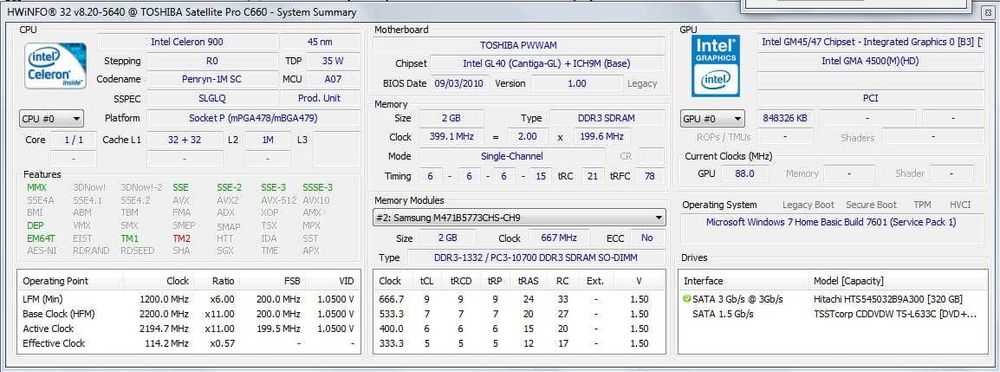Click the green EM64T feature label
1000x372 pixels.
(41, 238)
